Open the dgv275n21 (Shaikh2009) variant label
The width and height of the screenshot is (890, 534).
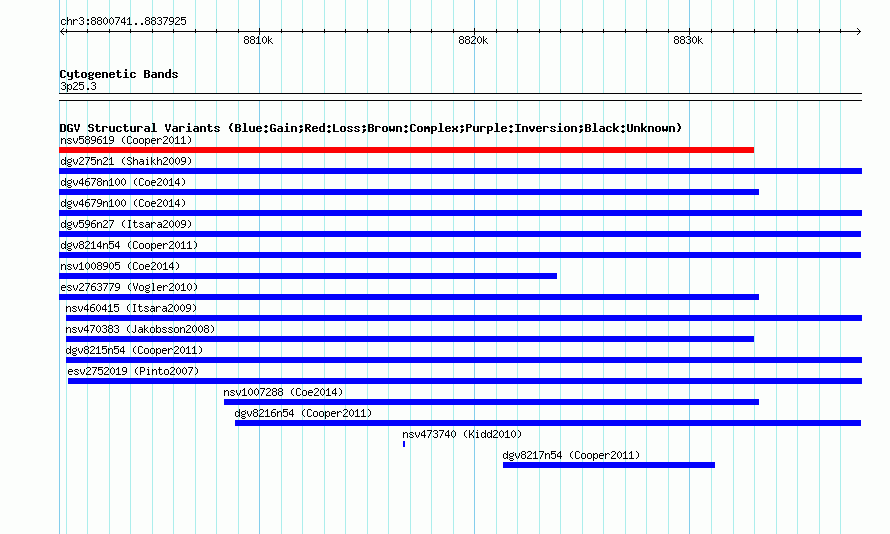point(126,161)
